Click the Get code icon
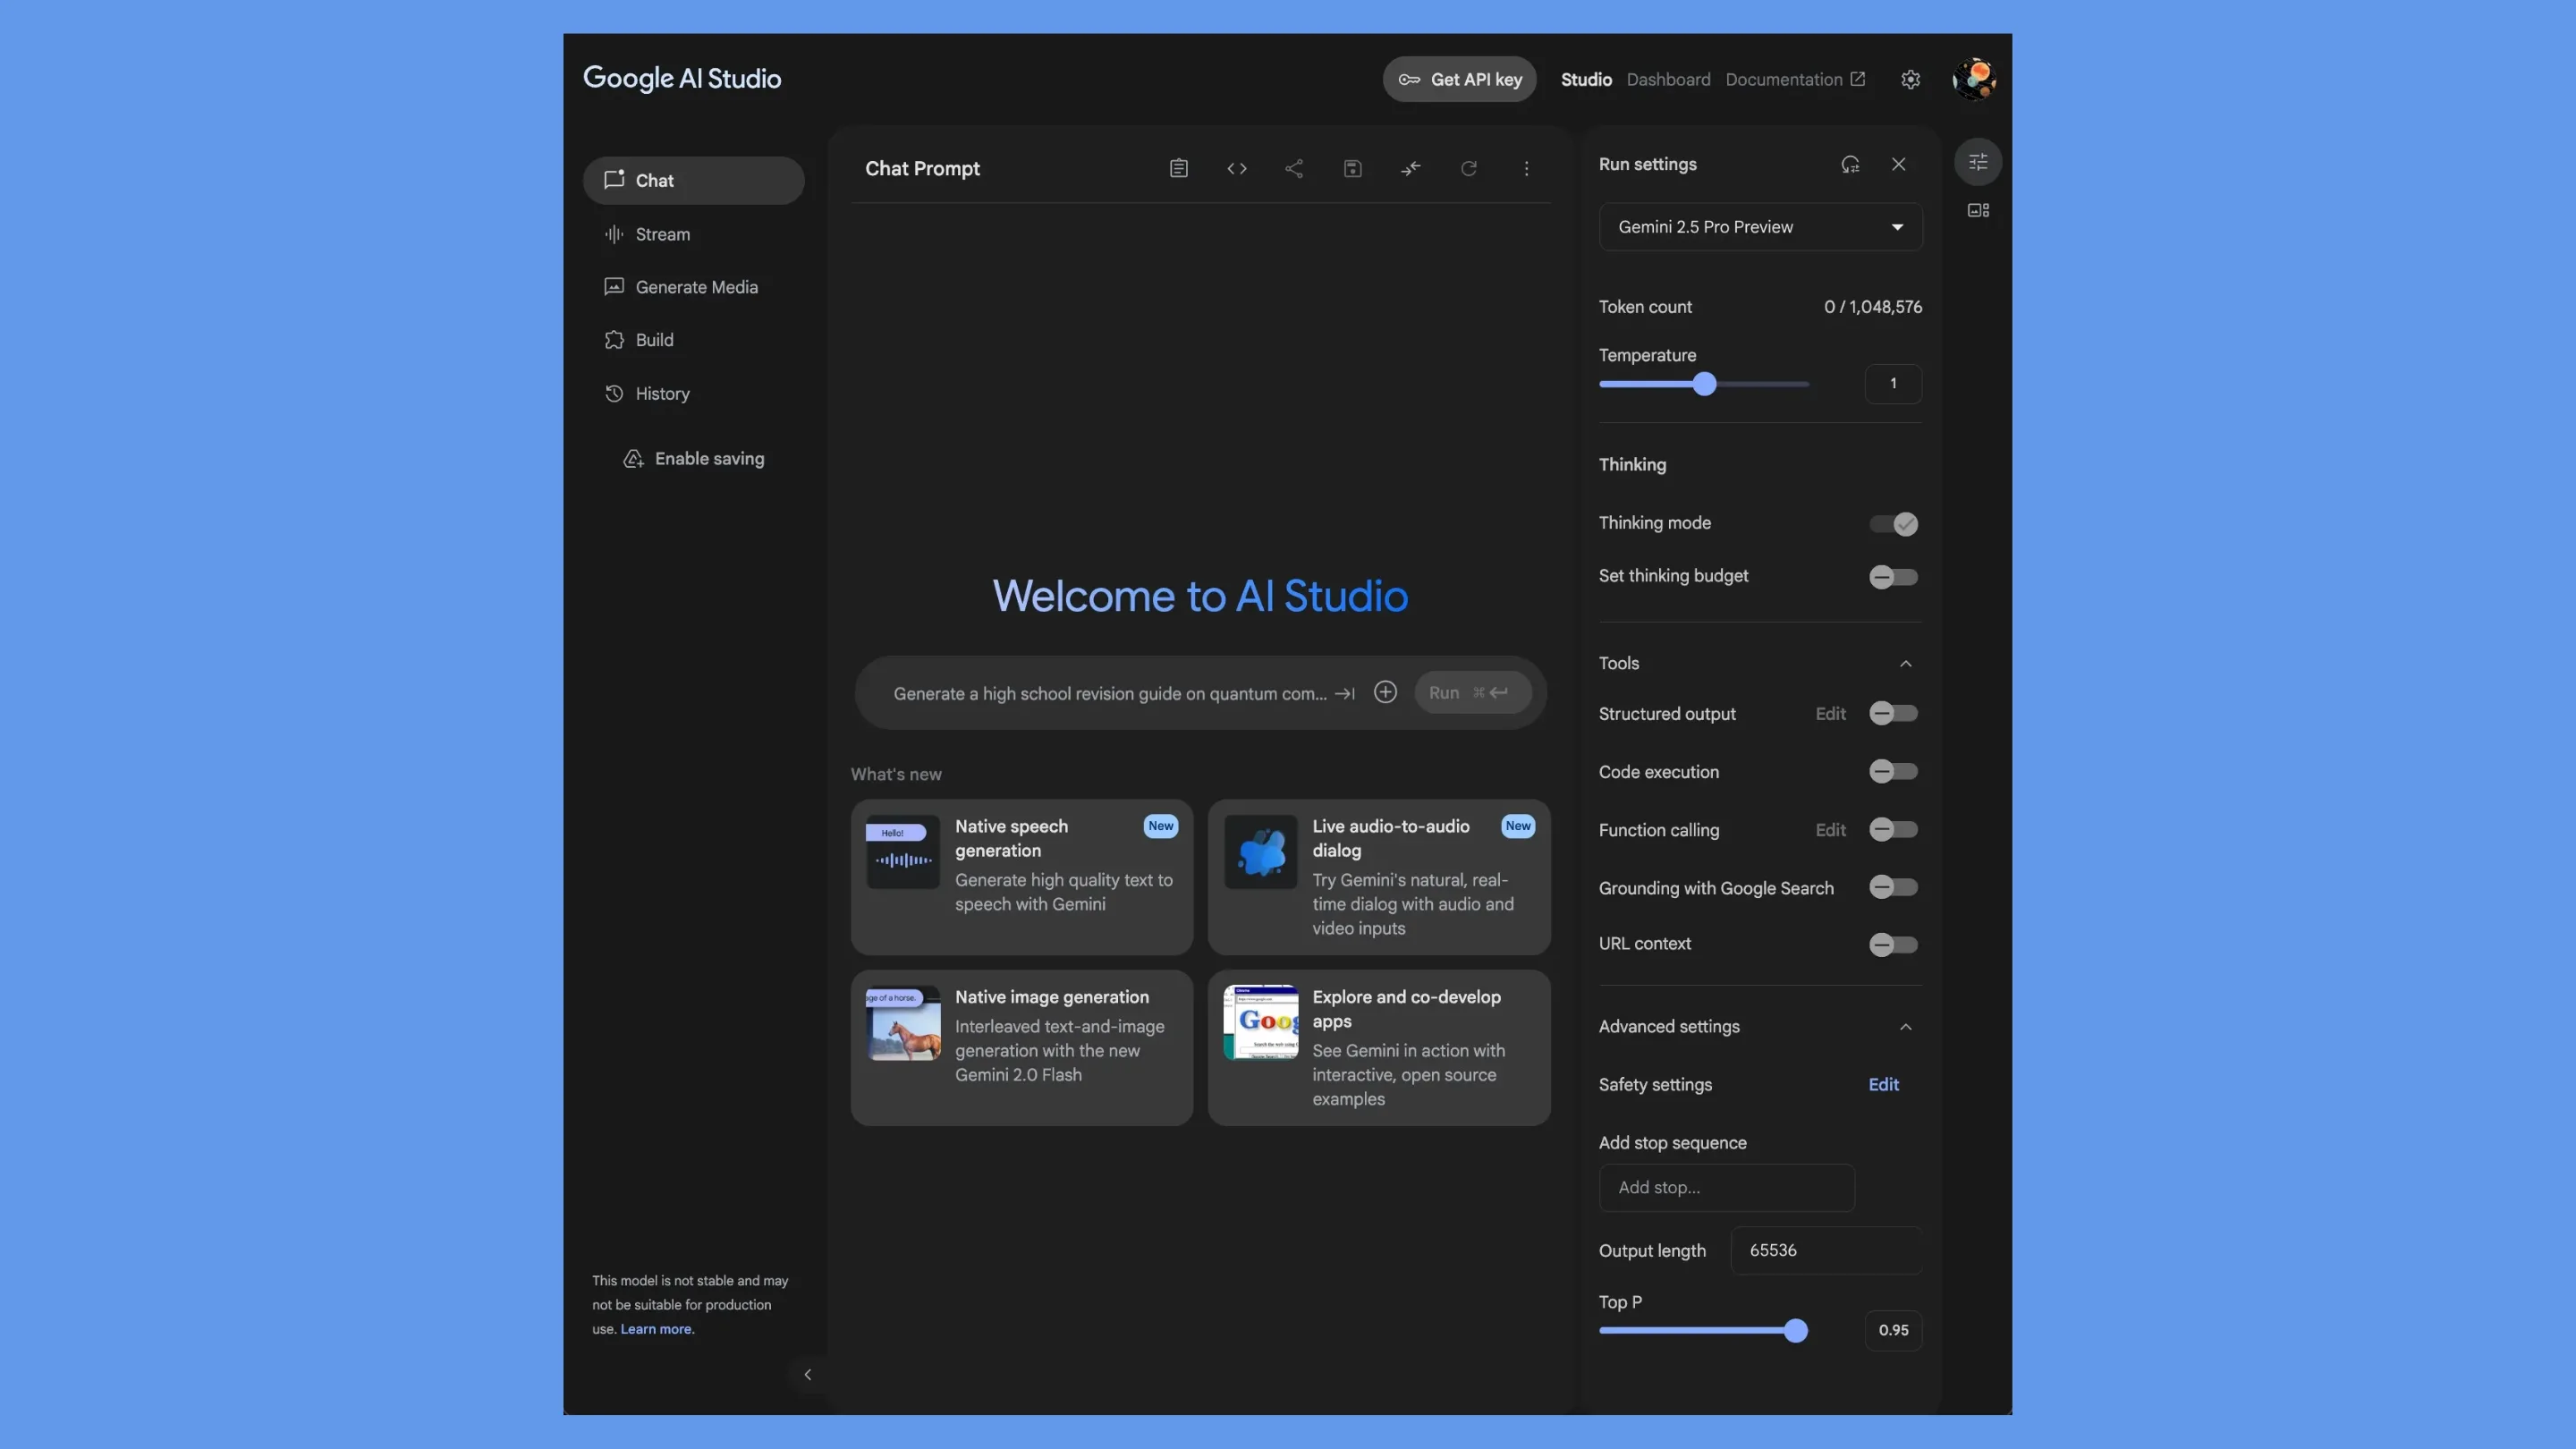Viewport: 2576px width, 1449px height. coord(1237,168)
